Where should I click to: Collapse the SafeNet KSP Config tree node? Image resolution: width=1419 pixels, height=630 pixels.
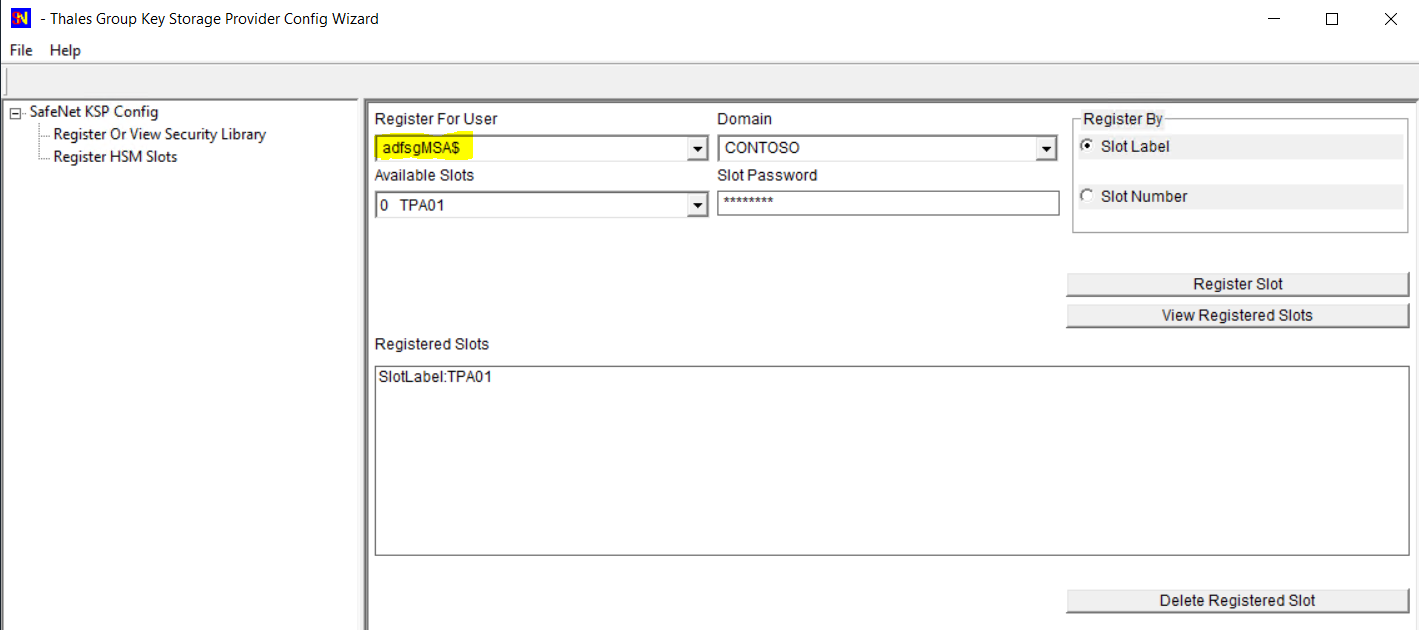[x=14, y=113]
